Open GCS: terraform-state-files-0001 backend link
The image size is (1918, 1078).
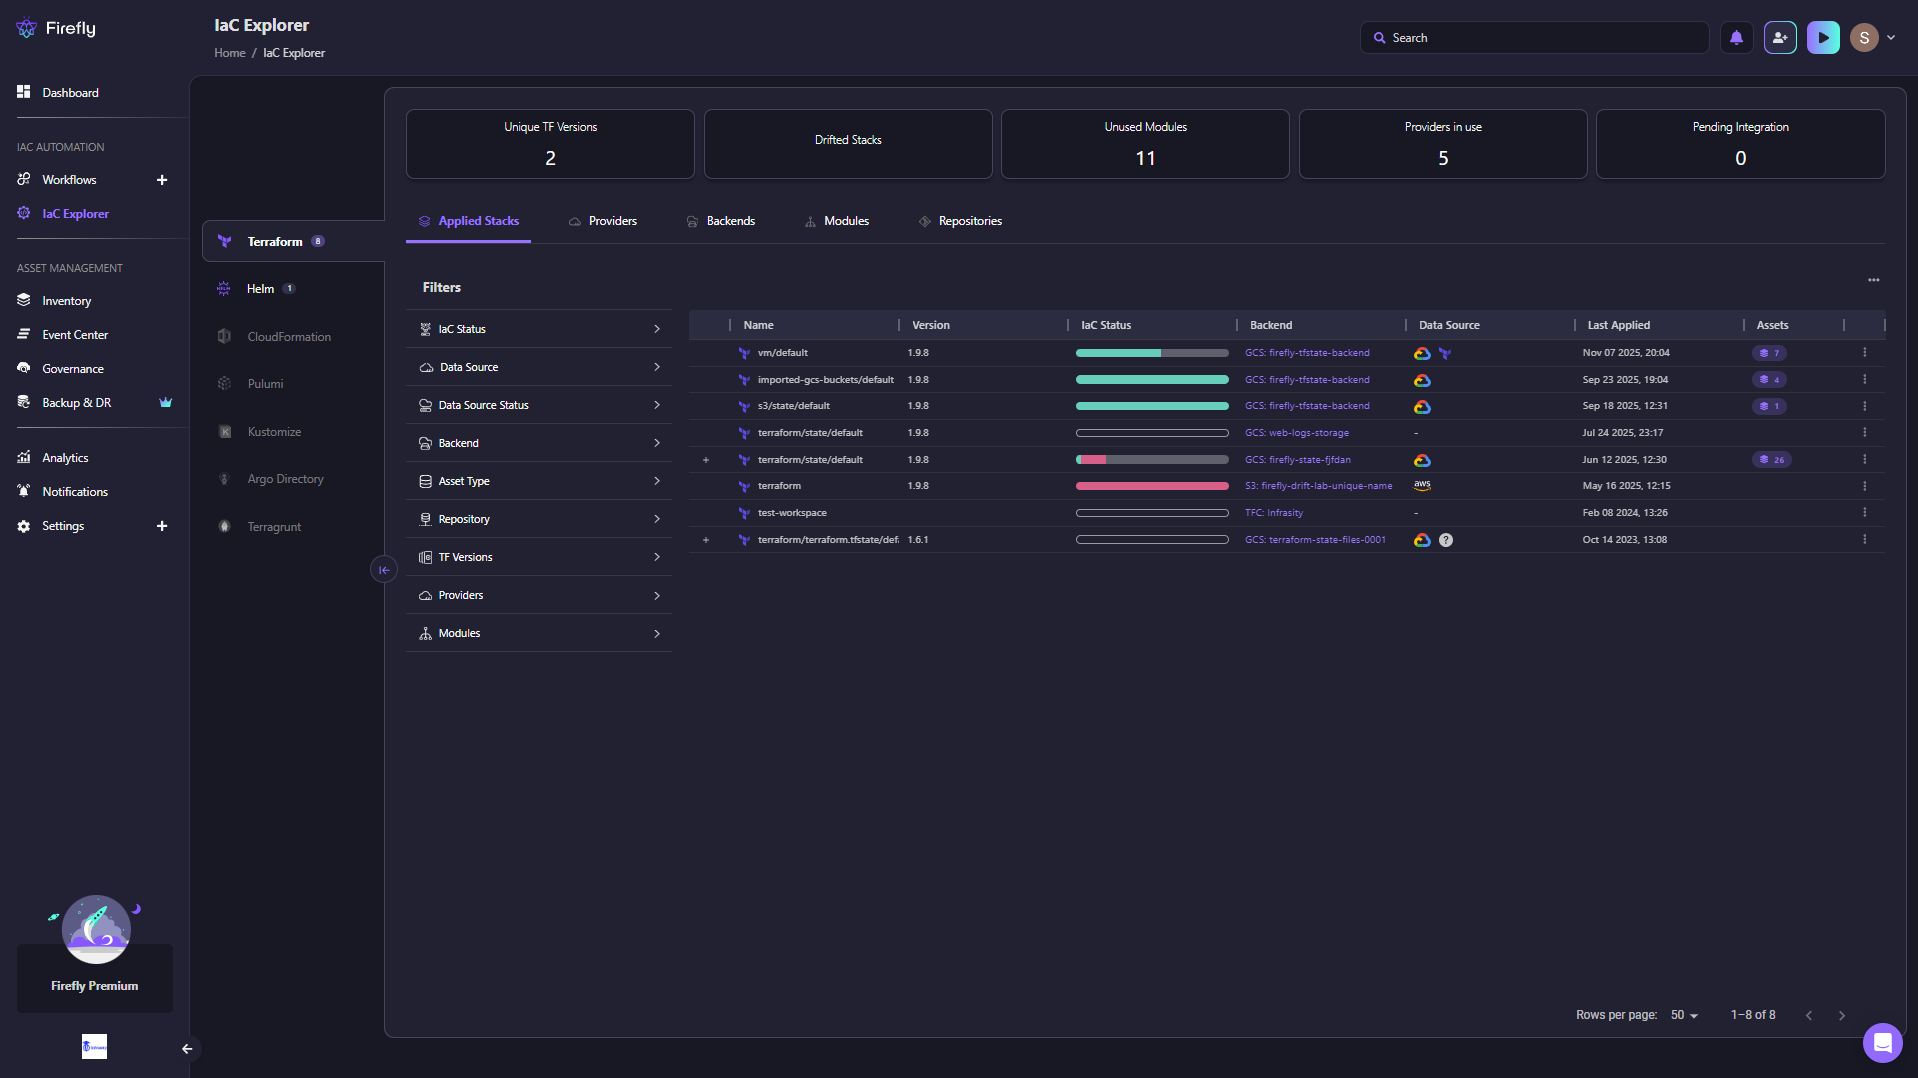coord(1315,540)
